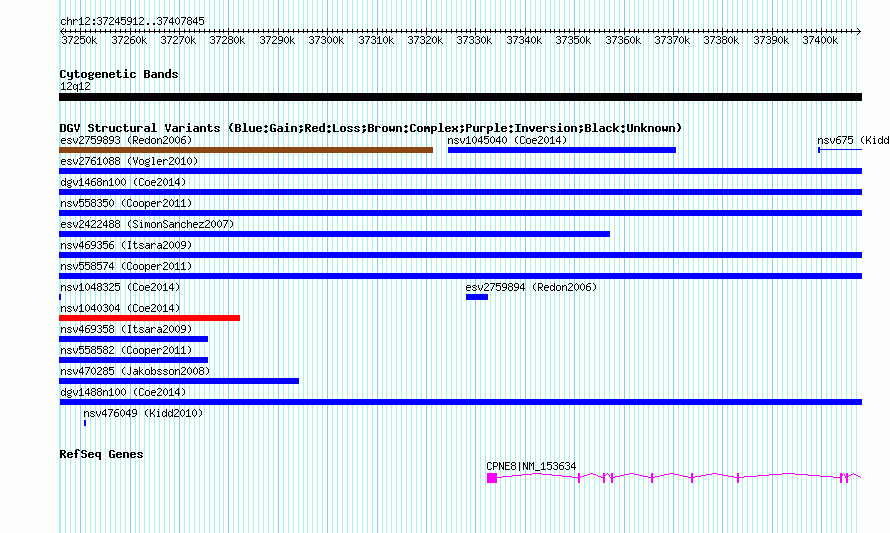Click the 37400k ruler position

pyautogui.click(x=820, y=40)
